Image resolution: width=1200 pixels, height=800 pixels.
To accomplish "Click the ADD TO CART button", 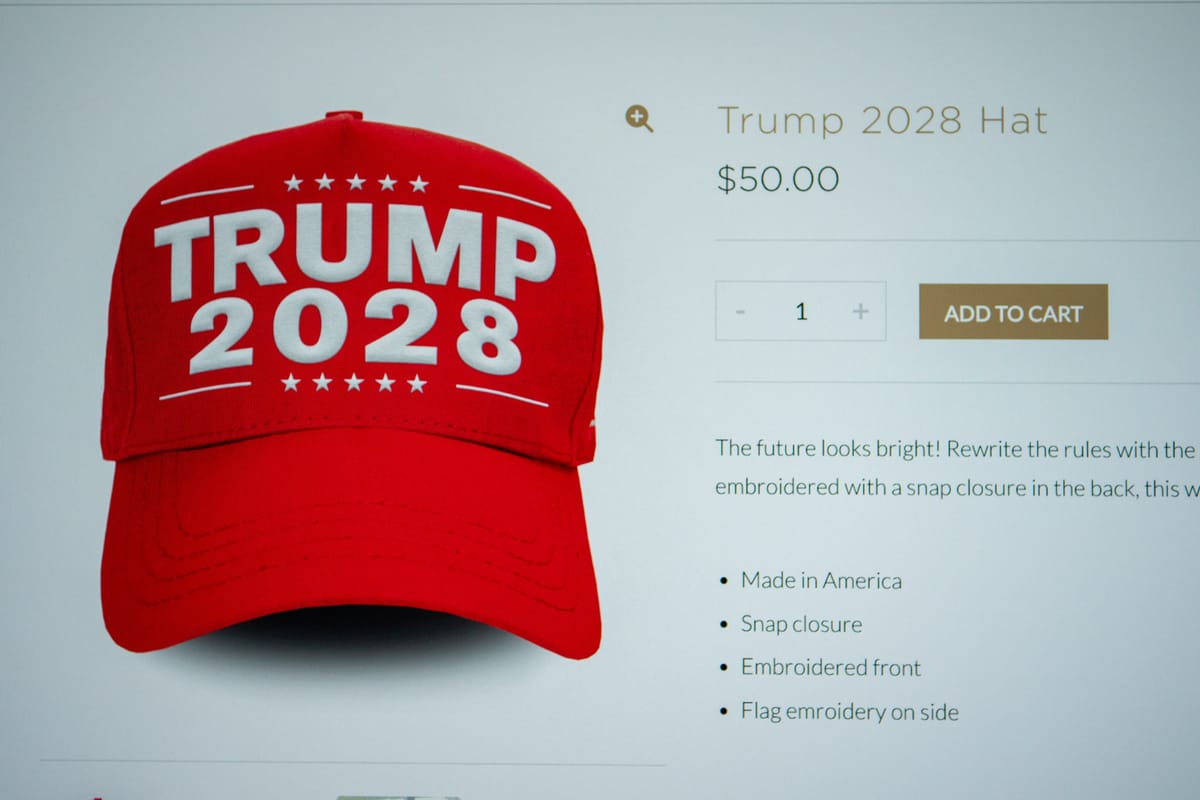I will pyautogui.click(x=1013, y=312).
